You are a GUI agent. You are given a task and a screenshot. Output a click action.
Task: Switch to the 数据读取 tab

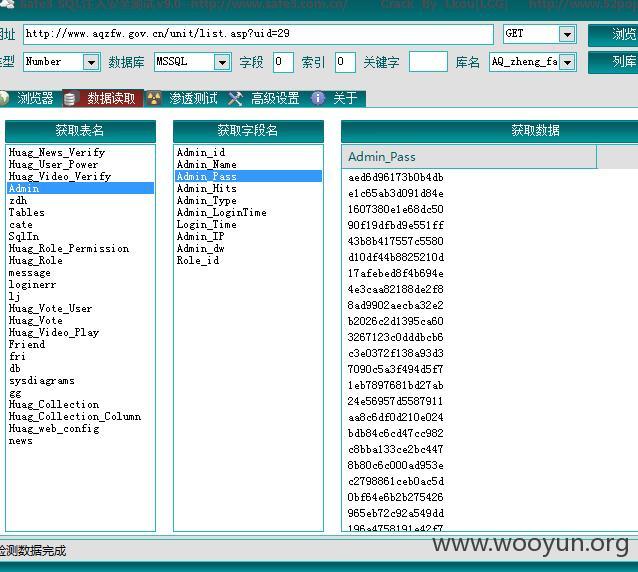[x=103, y=98]
